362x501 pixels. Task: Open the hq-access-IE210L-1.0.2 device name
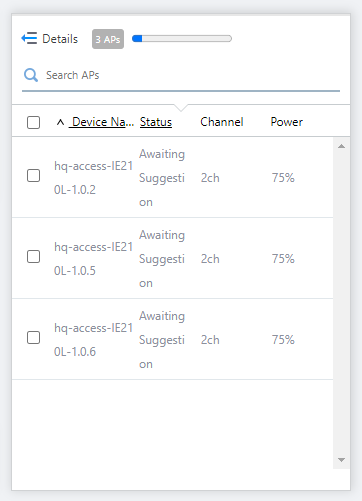pyautogui.click(x=93, y=178)
